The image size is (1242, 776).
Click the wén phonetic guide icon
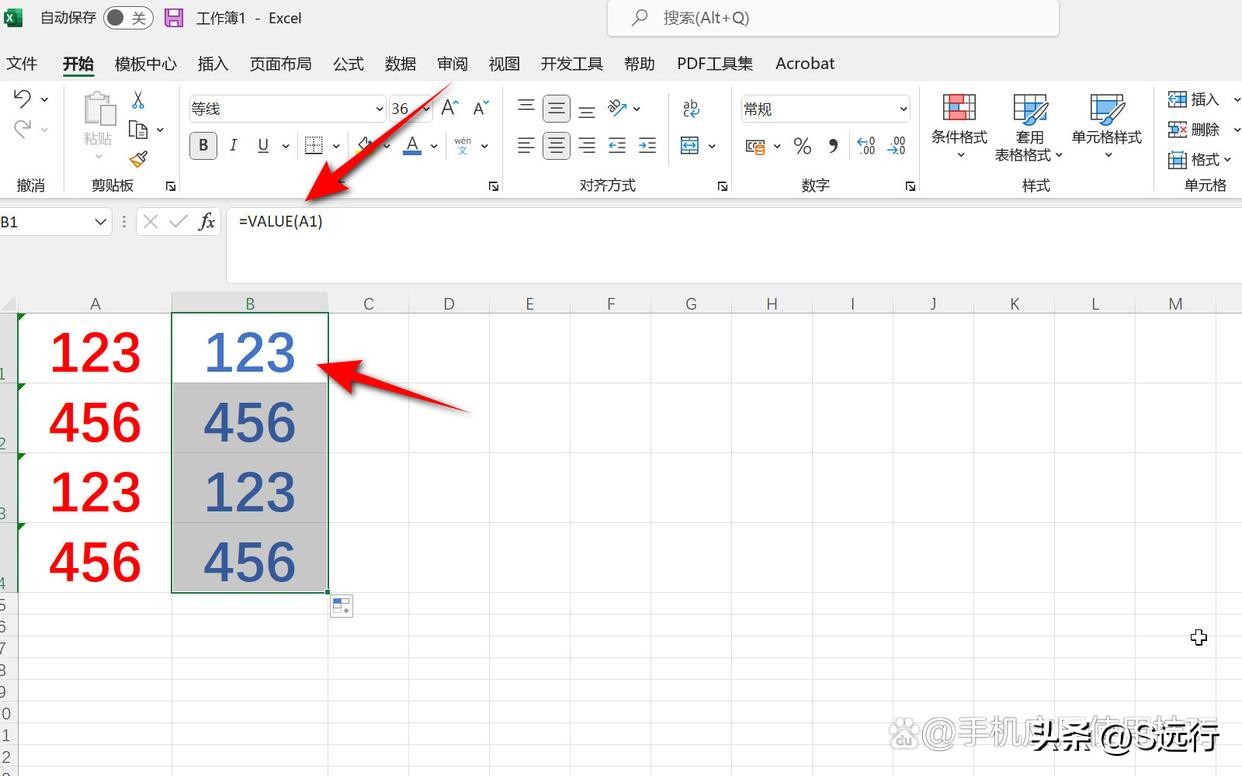pos(462,146)
